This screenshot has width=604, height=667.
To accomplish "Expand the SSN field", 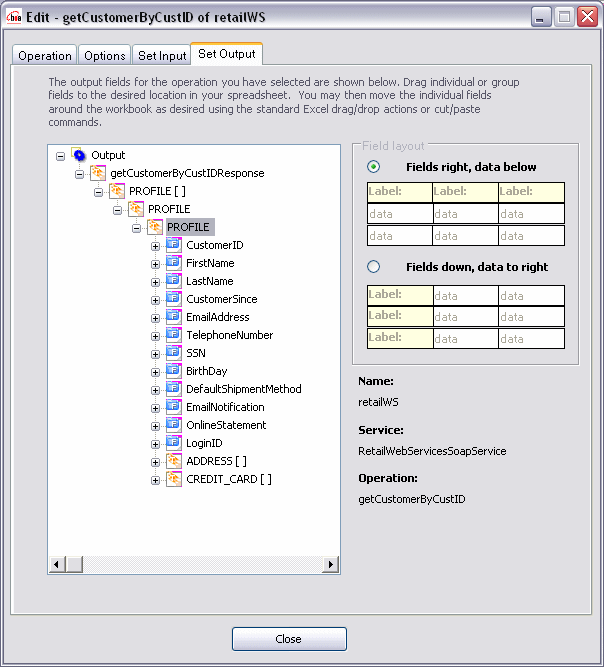I will [x=155, y=354].
